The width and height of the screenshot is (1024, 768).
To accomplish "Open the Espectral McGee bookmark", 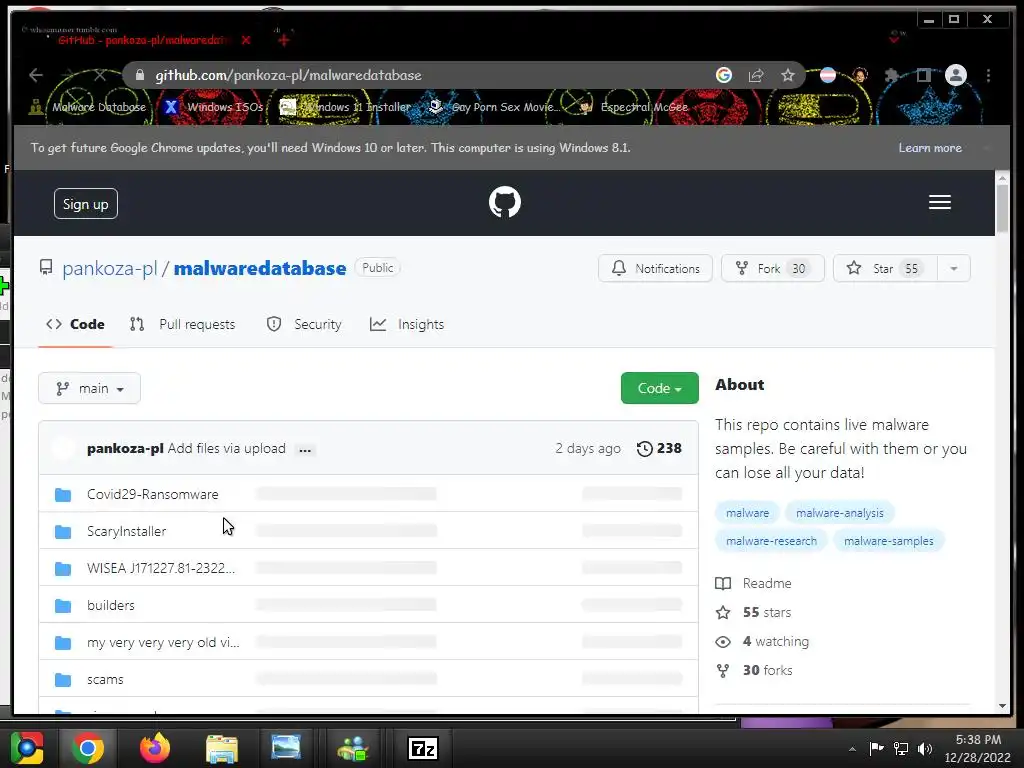I will [x=634, y=107].
